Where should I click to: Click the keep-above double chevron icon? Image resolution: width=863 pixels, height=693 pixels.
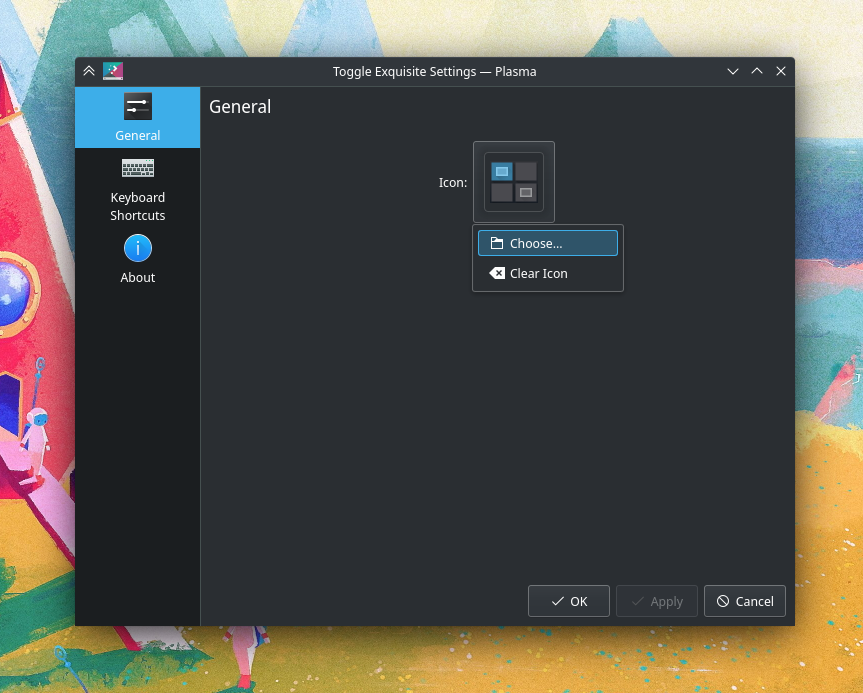pyautogui.click(x=89, y=72)
